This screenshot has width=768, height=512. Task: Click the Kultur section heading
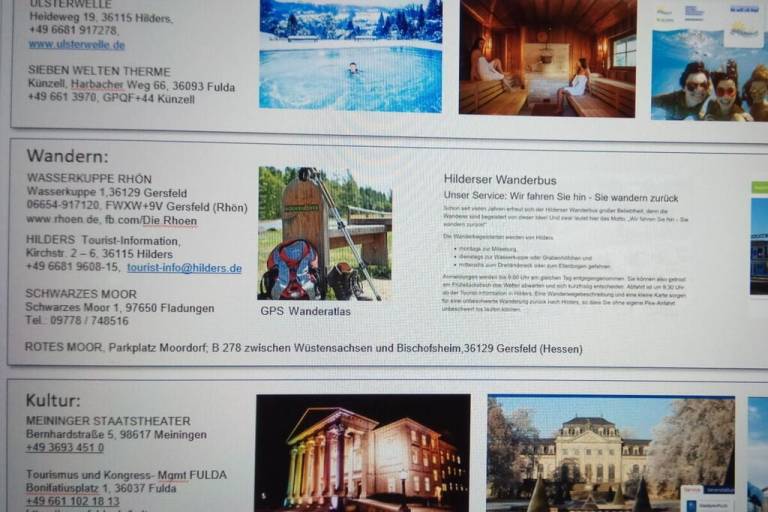click(53, 401)
